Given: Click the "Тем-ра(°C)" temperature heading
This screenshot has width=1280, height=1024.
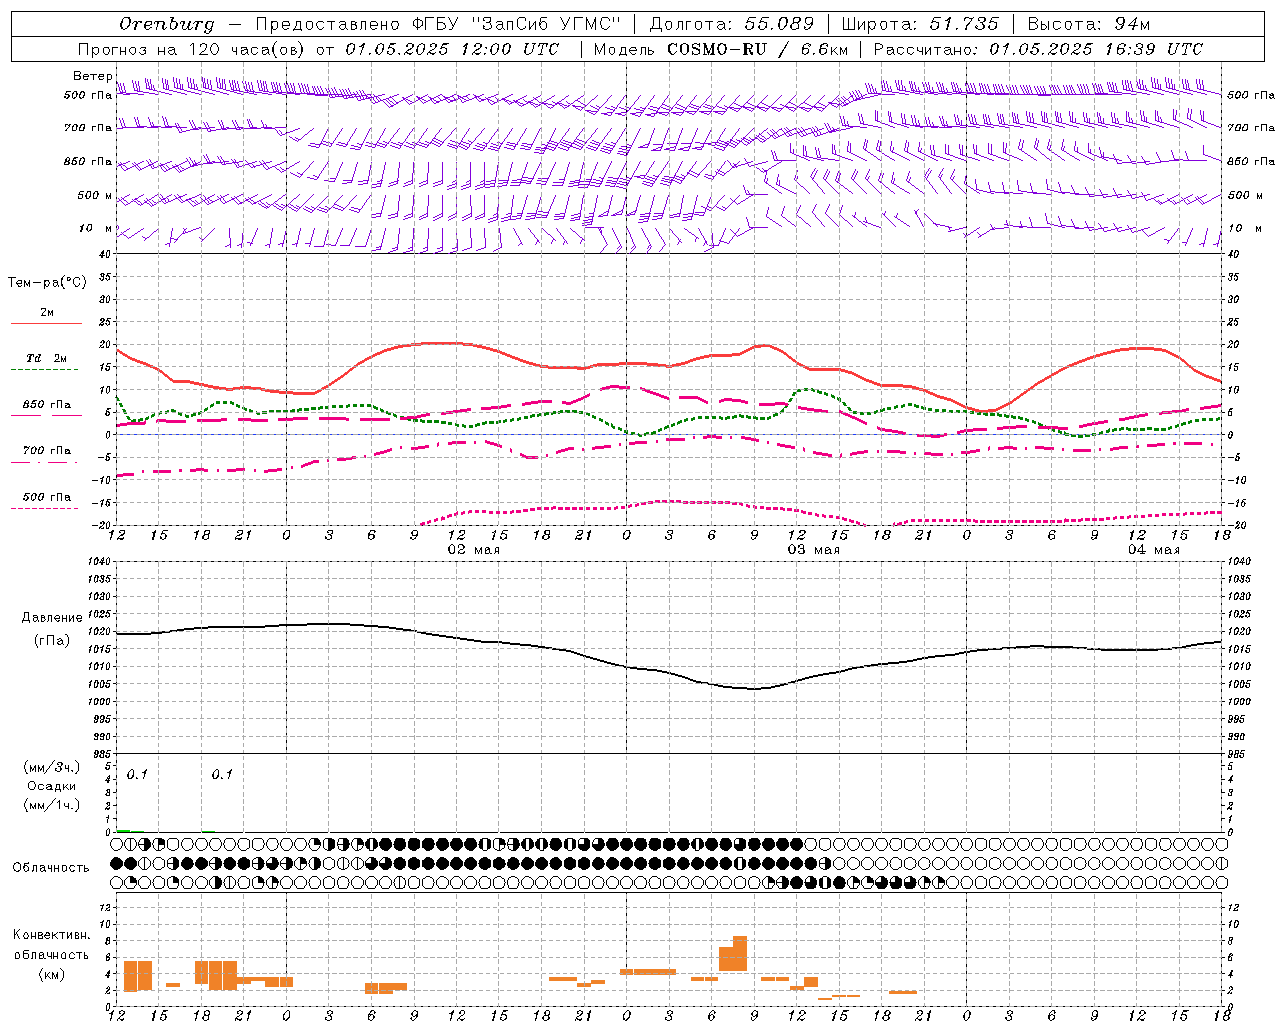Looking at the screenshot, I should click(x=47, y=282).
